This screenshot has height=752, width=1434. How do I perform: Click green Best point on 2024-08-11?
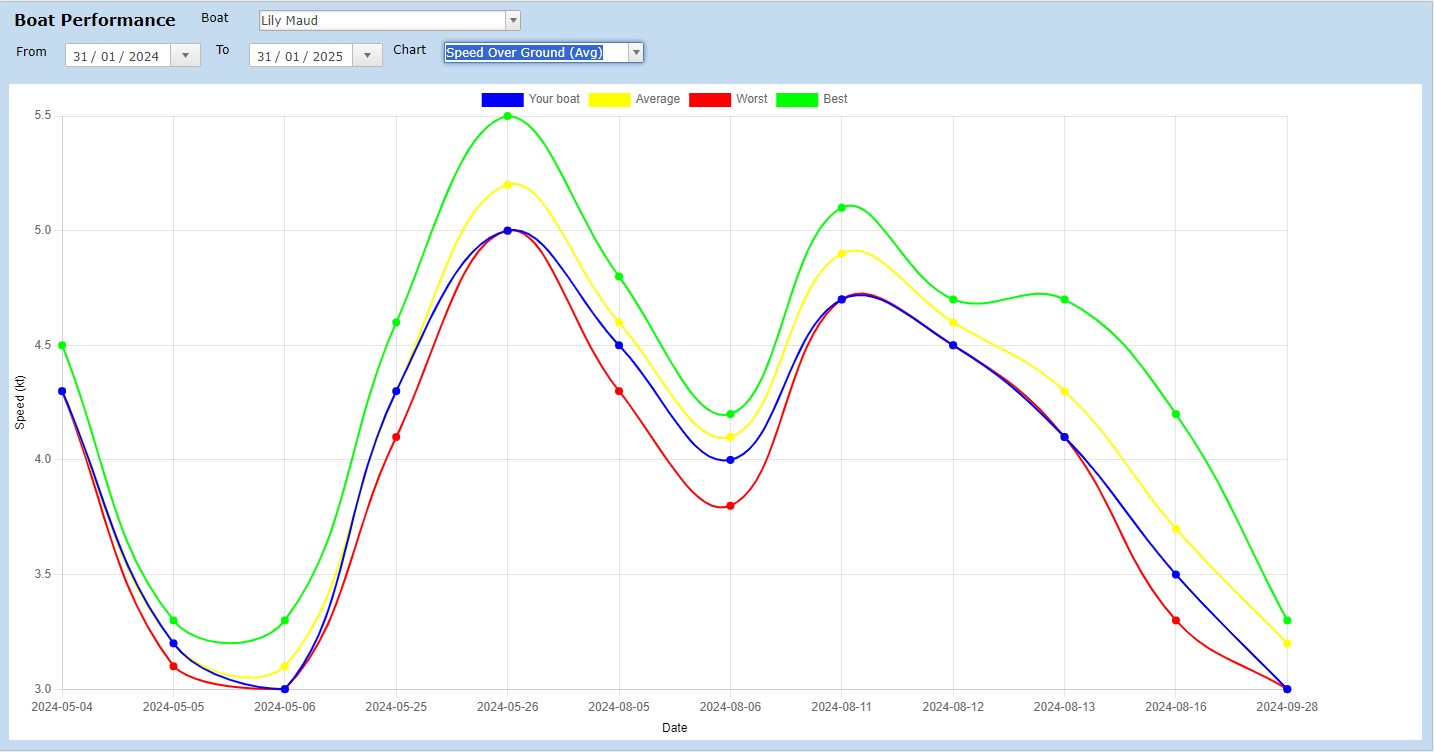point(842,207)
